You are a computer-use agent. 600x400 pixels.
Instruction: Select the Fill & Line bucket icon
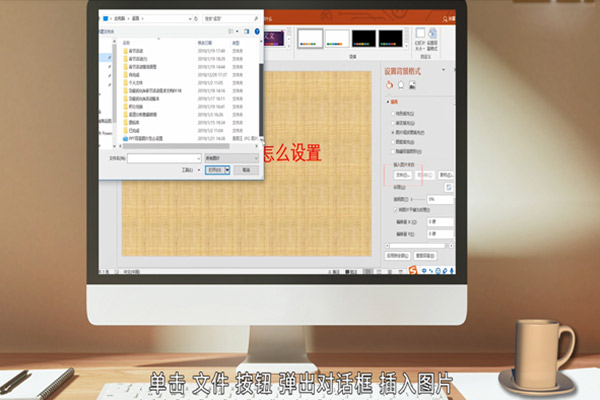389,85
